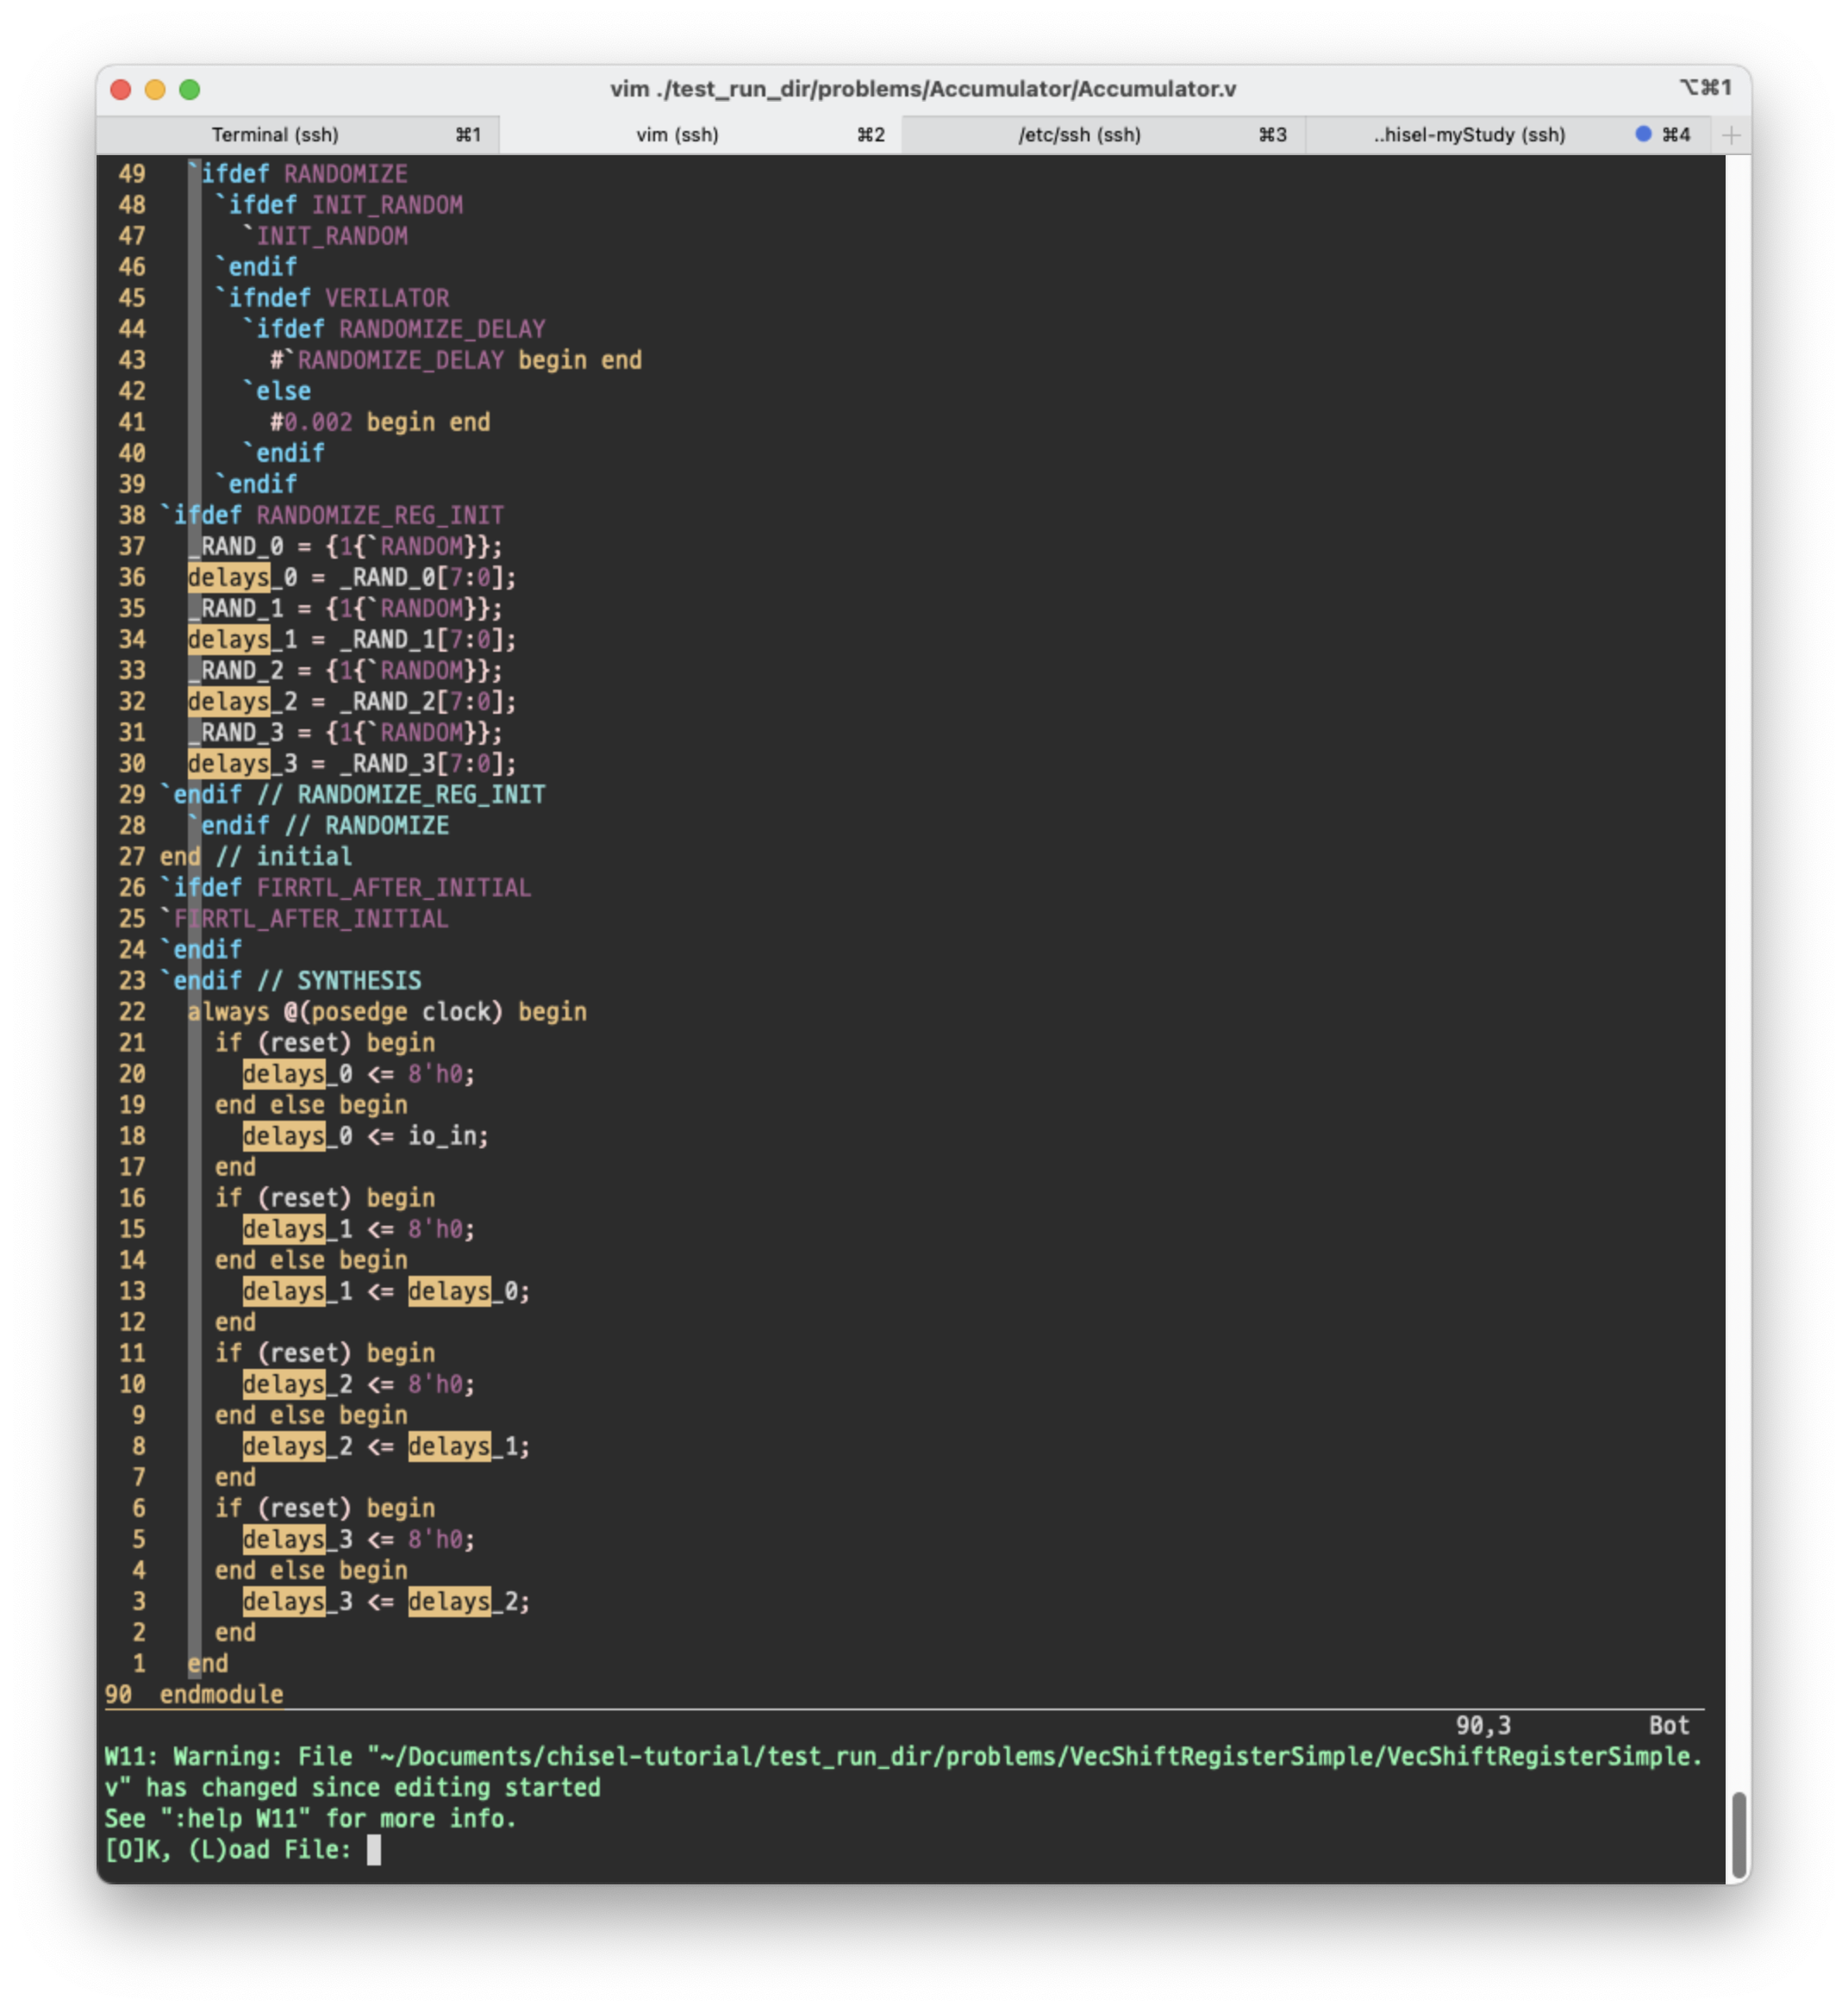Click '#`RANDOMIZE_DELAY begin end' line
Screen dimensions: 1848x2012
[456, 360]
